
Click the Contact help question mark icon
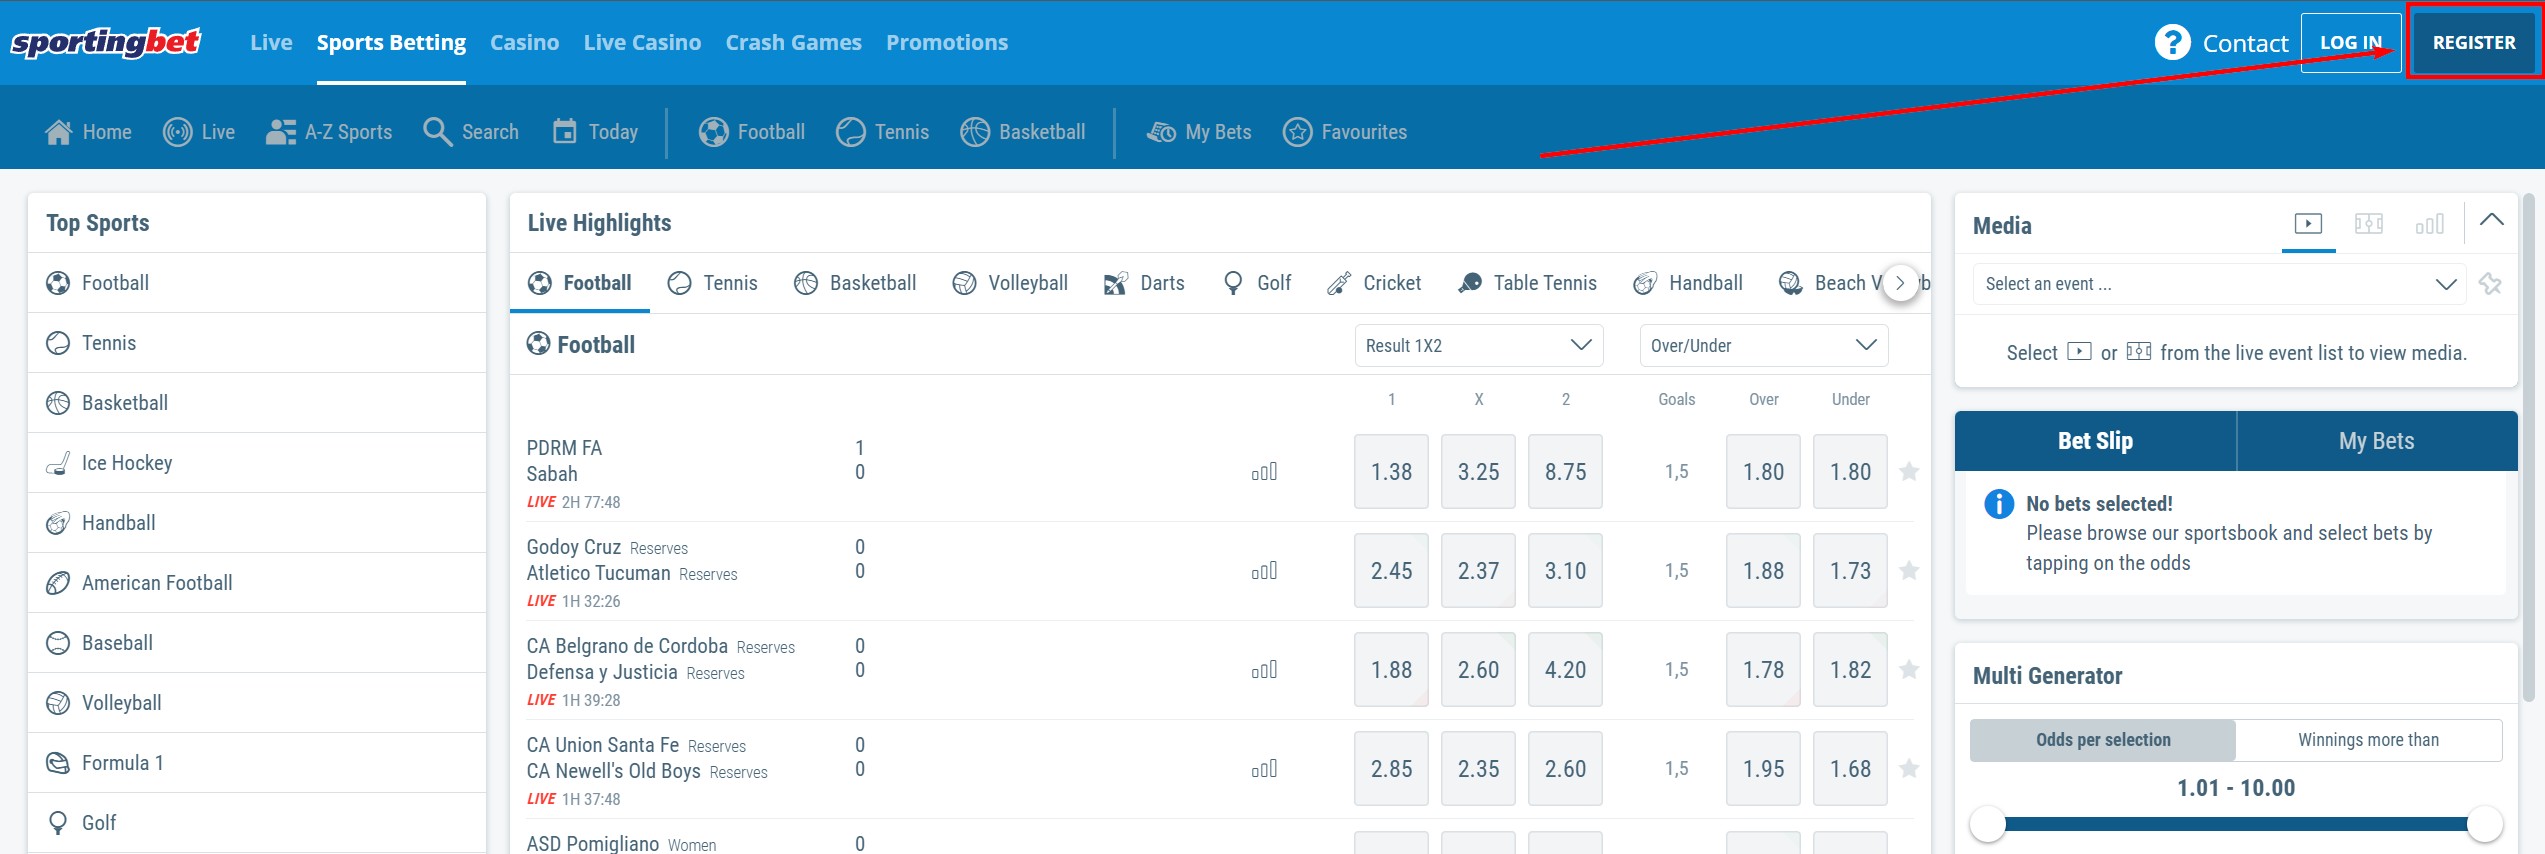[x=2171, y=43]
